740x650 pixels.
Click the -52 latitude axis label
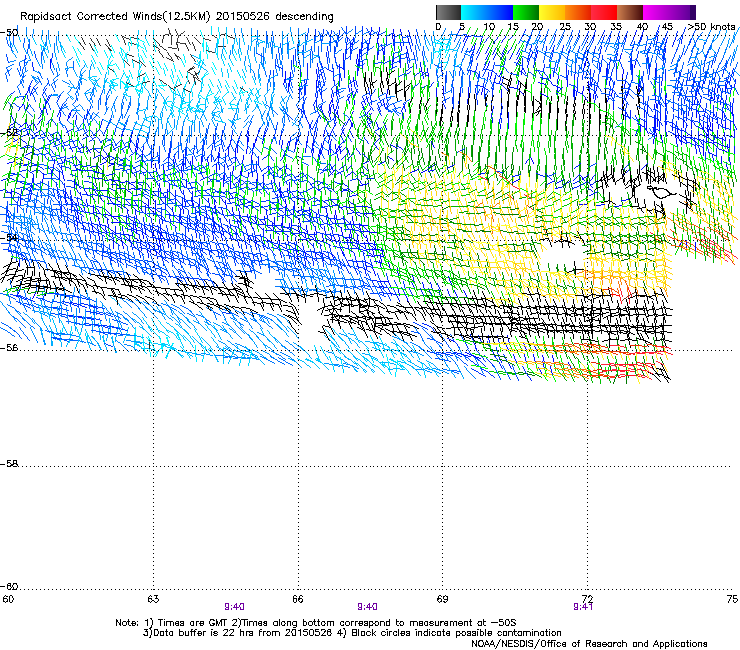coord(9,133)
